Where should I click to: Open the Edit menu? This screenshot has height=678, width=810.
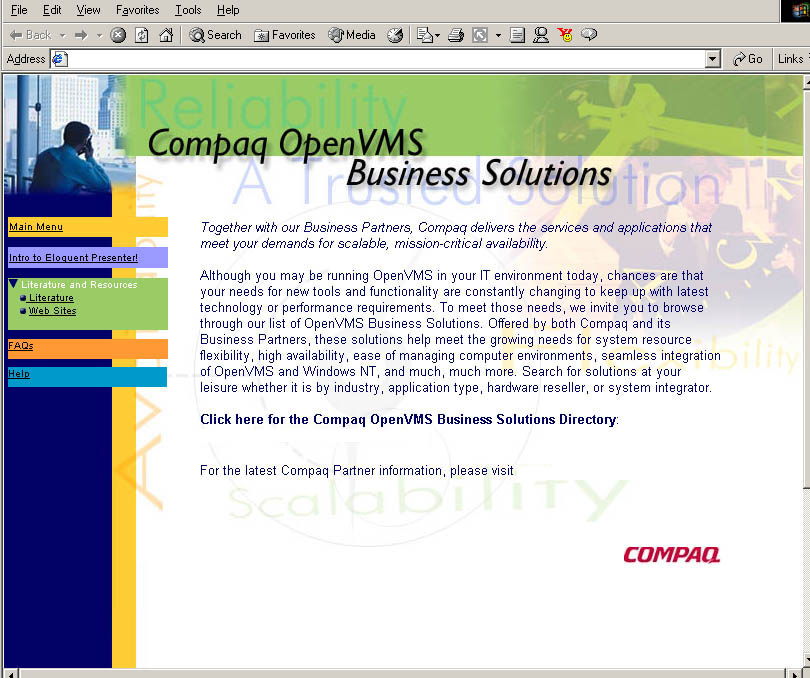[52, 10]
